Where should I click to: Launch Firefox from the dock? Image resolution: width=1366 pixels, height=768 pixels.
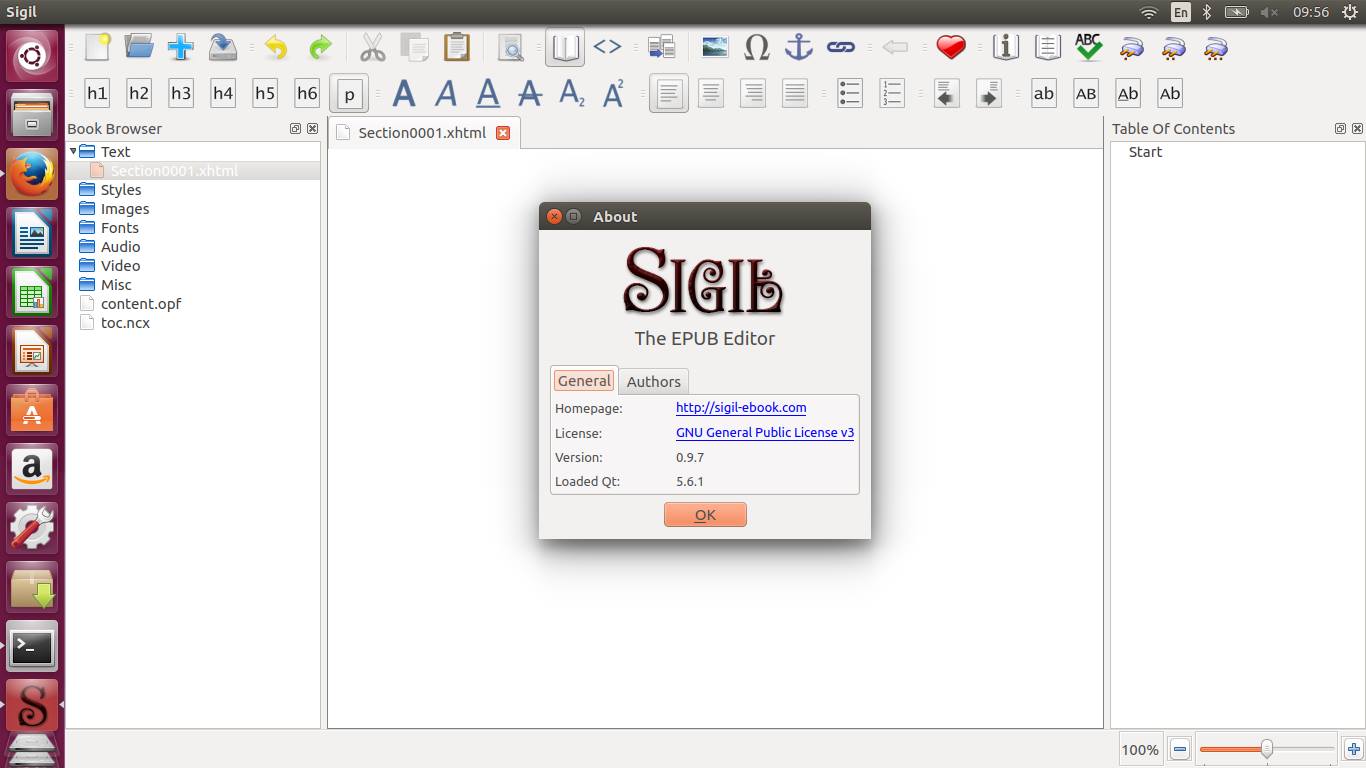coord(32,173)
